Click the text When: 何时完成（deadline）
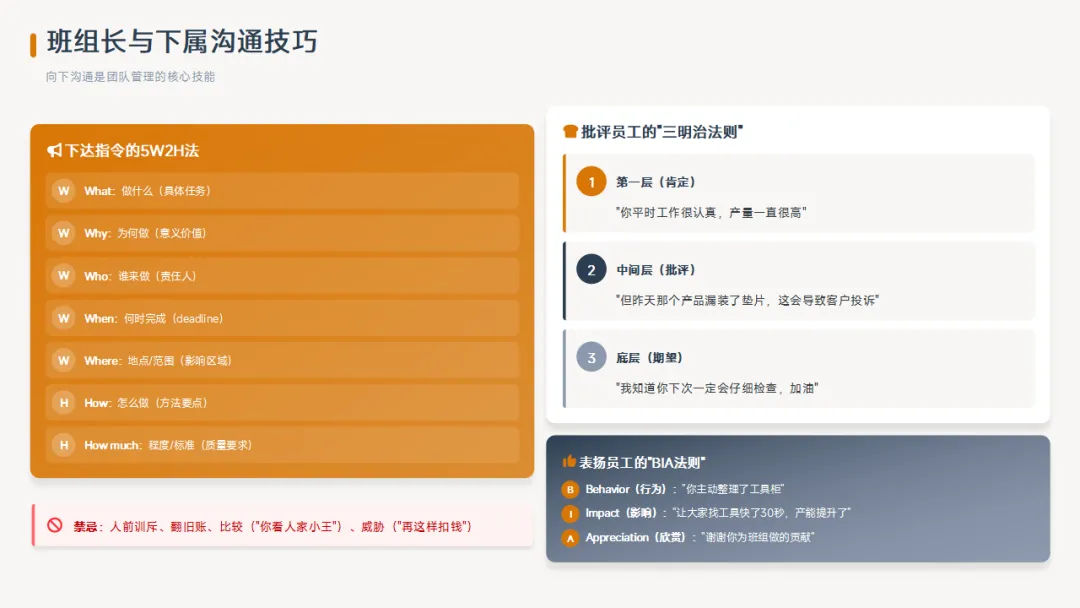The height and width of the screenshot is (608, 1080). click(x=154, y=318)
